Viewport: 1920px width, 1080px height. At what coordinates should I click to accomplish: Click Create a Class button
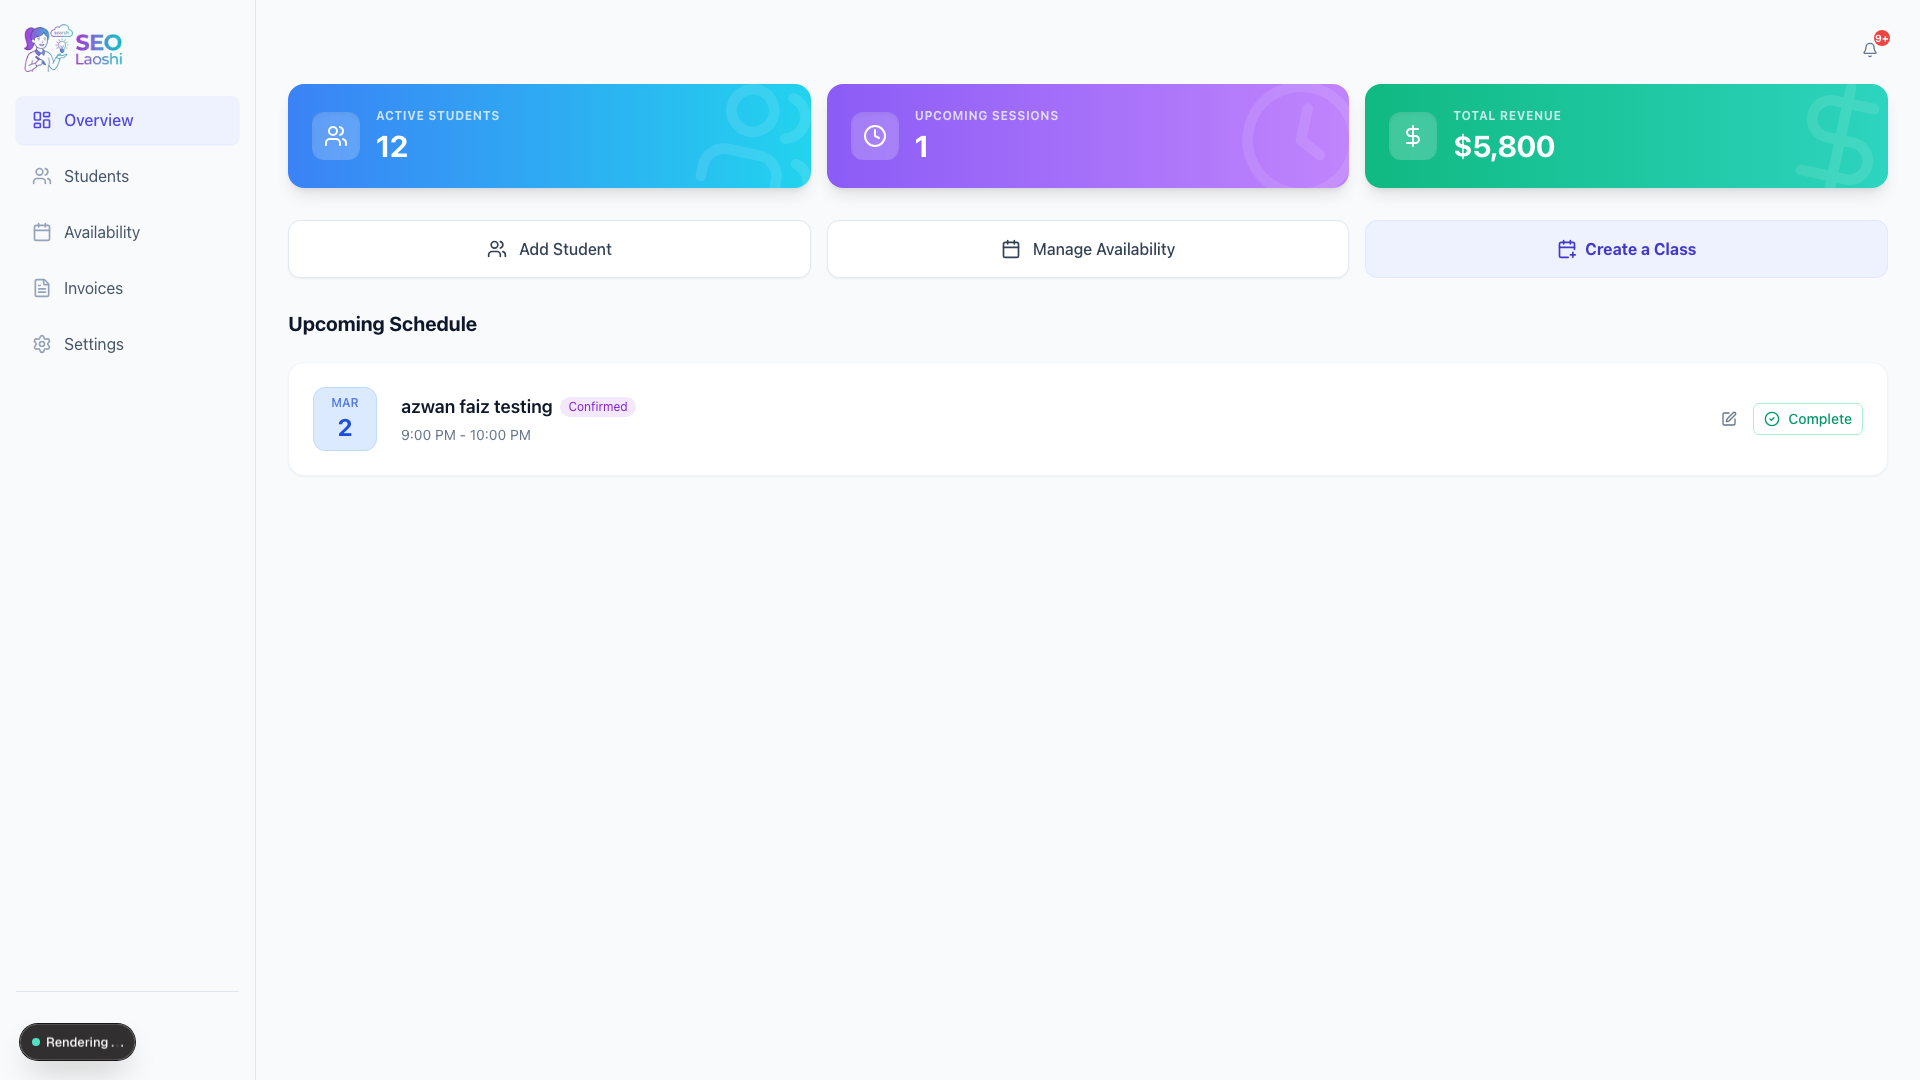click(x=1626, y=249)
